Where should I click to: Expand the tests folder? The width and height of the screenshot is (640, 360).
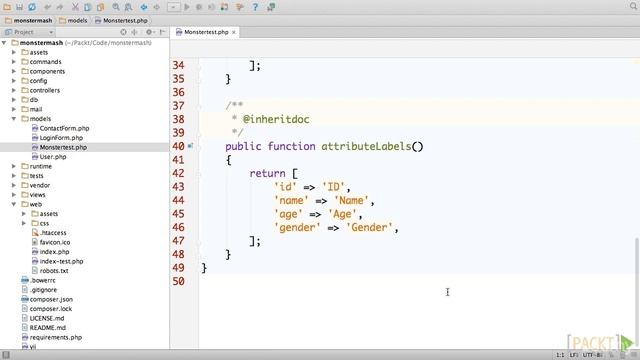[x=14, y=176]
